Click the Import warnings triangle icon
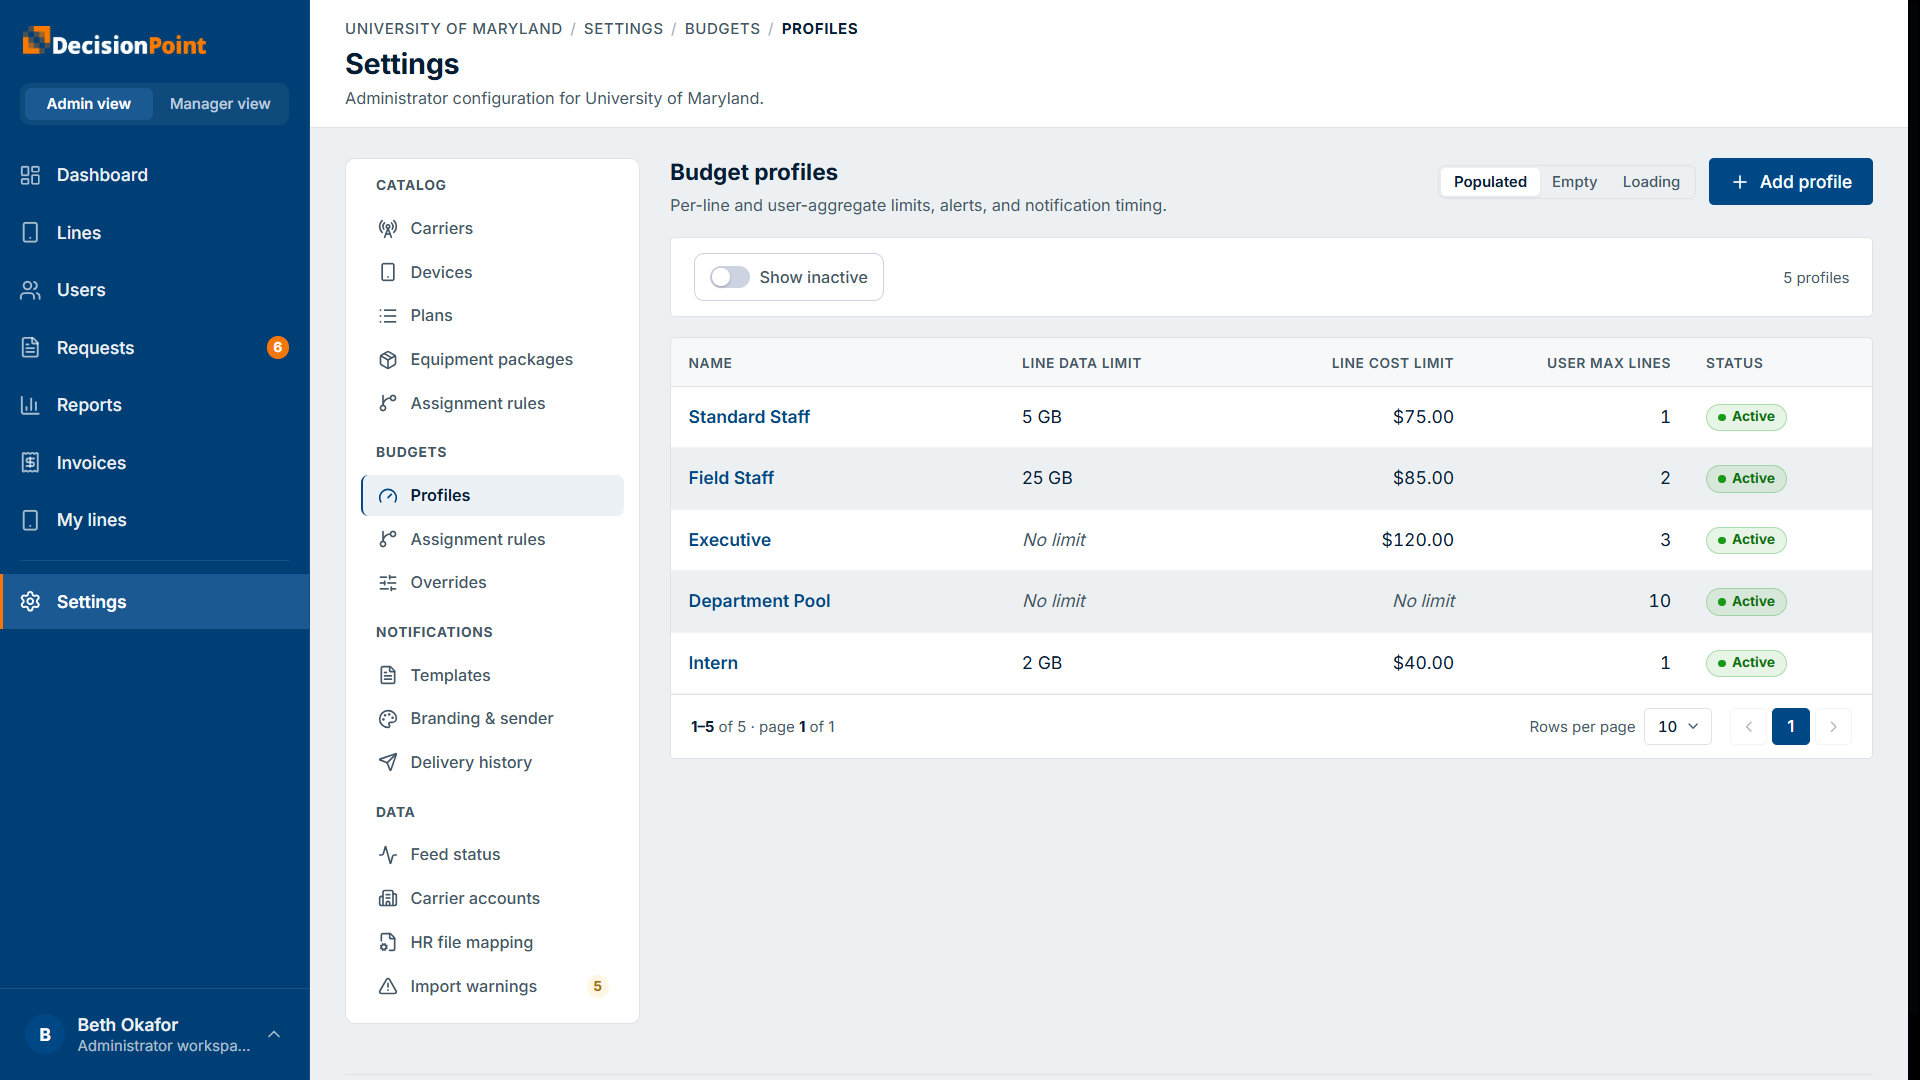 (388, 986)
